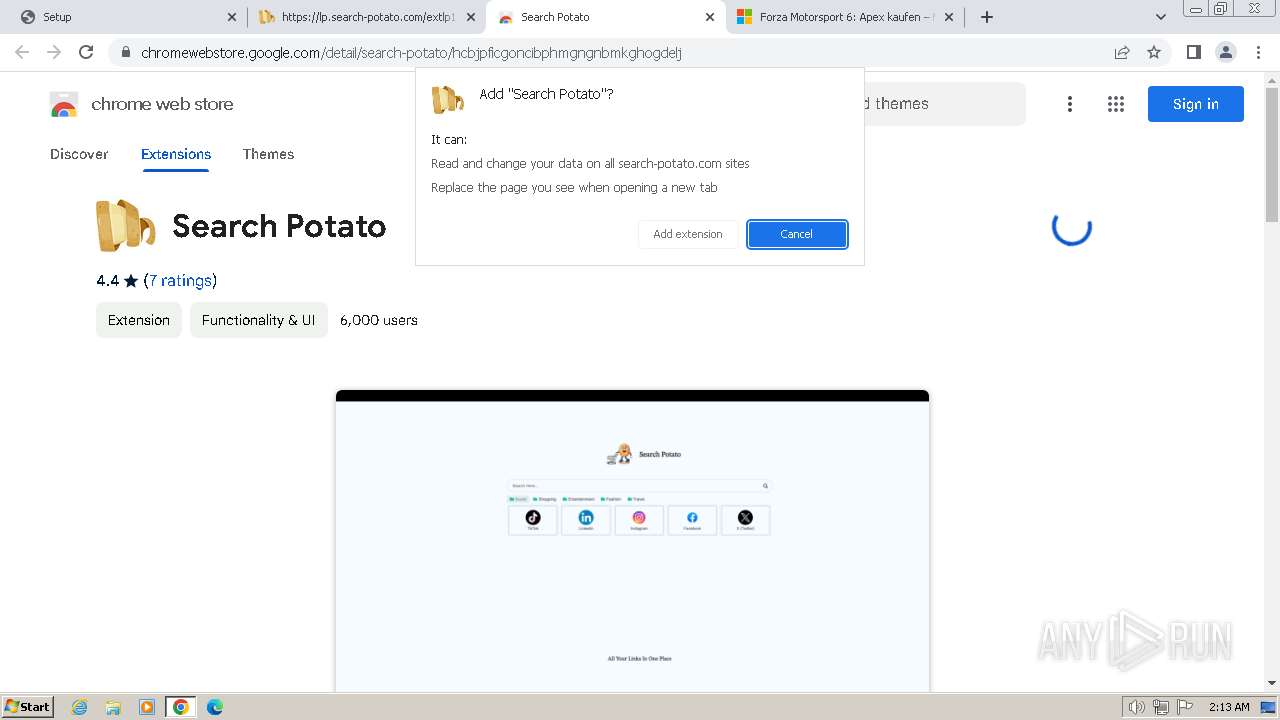Open File Explorer from taskbar
Viewport: 1280px width, 720px height.
[113, 707]
